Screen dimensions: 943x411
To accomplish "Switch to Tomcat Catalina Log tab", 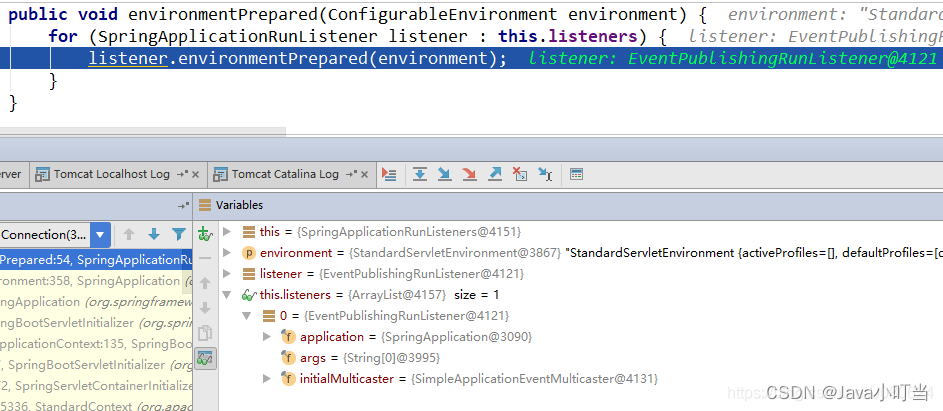I will tap(293, 175).
